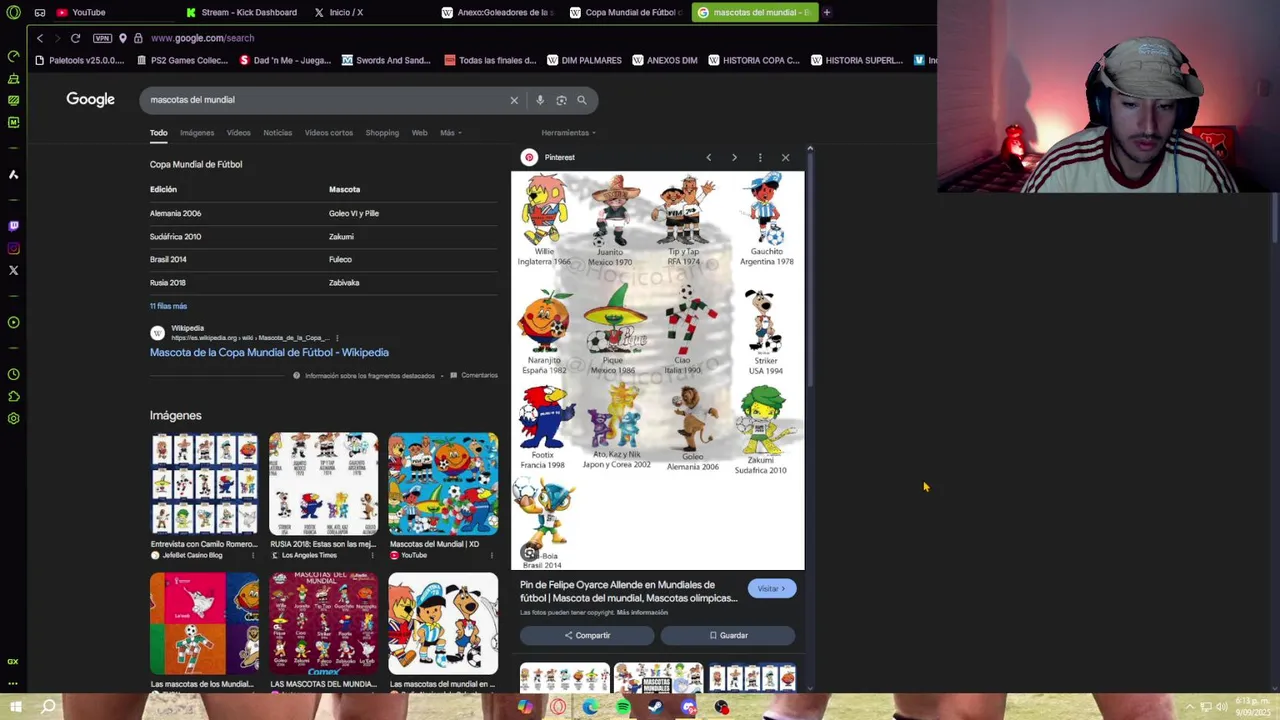This screenshot has width=1280, height=720.
Task: Open Opera browser taskbar icon
Action: pos(558,708)
